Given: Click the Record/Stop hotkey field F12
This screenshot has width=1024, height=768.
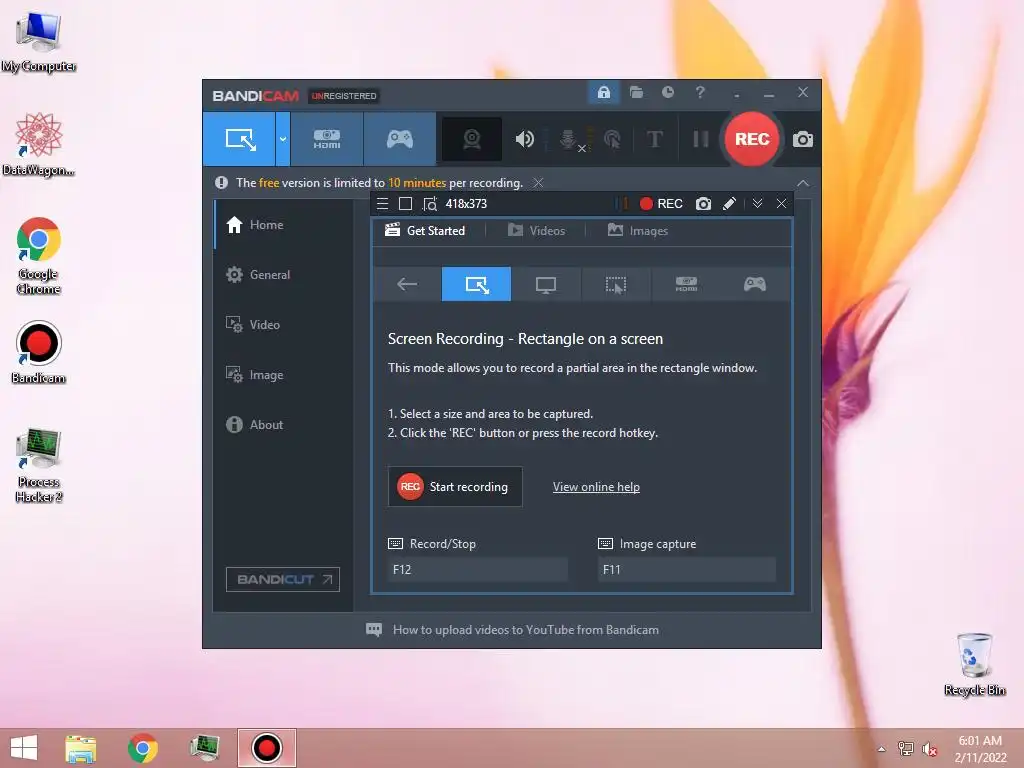Looking at the screenshot, I should (477, 569).
